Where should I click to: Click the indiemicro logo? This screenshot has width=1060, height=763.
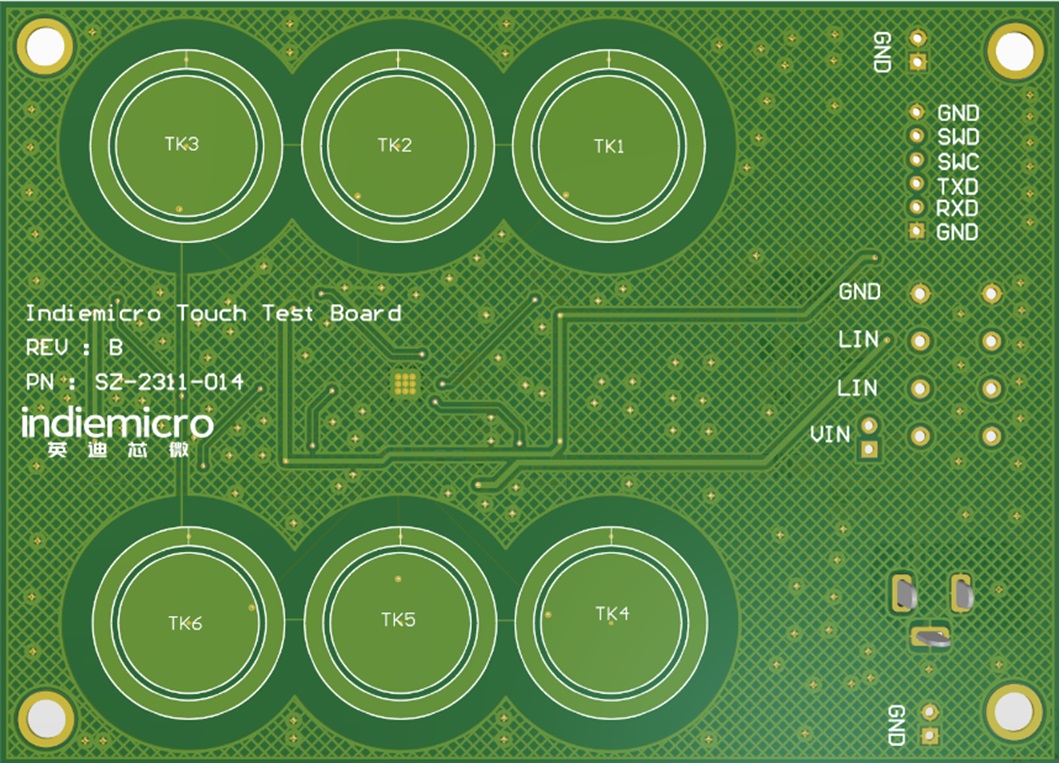pos(117,431)
